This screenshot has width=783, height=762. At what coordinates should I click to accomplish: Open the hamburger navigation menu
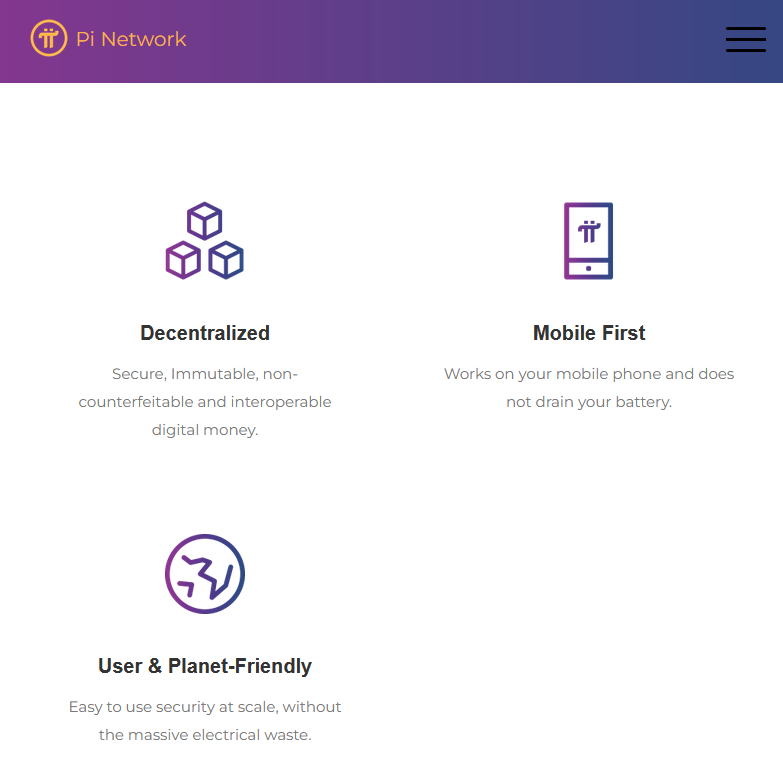pyautogui.click(x=746, y=39)
